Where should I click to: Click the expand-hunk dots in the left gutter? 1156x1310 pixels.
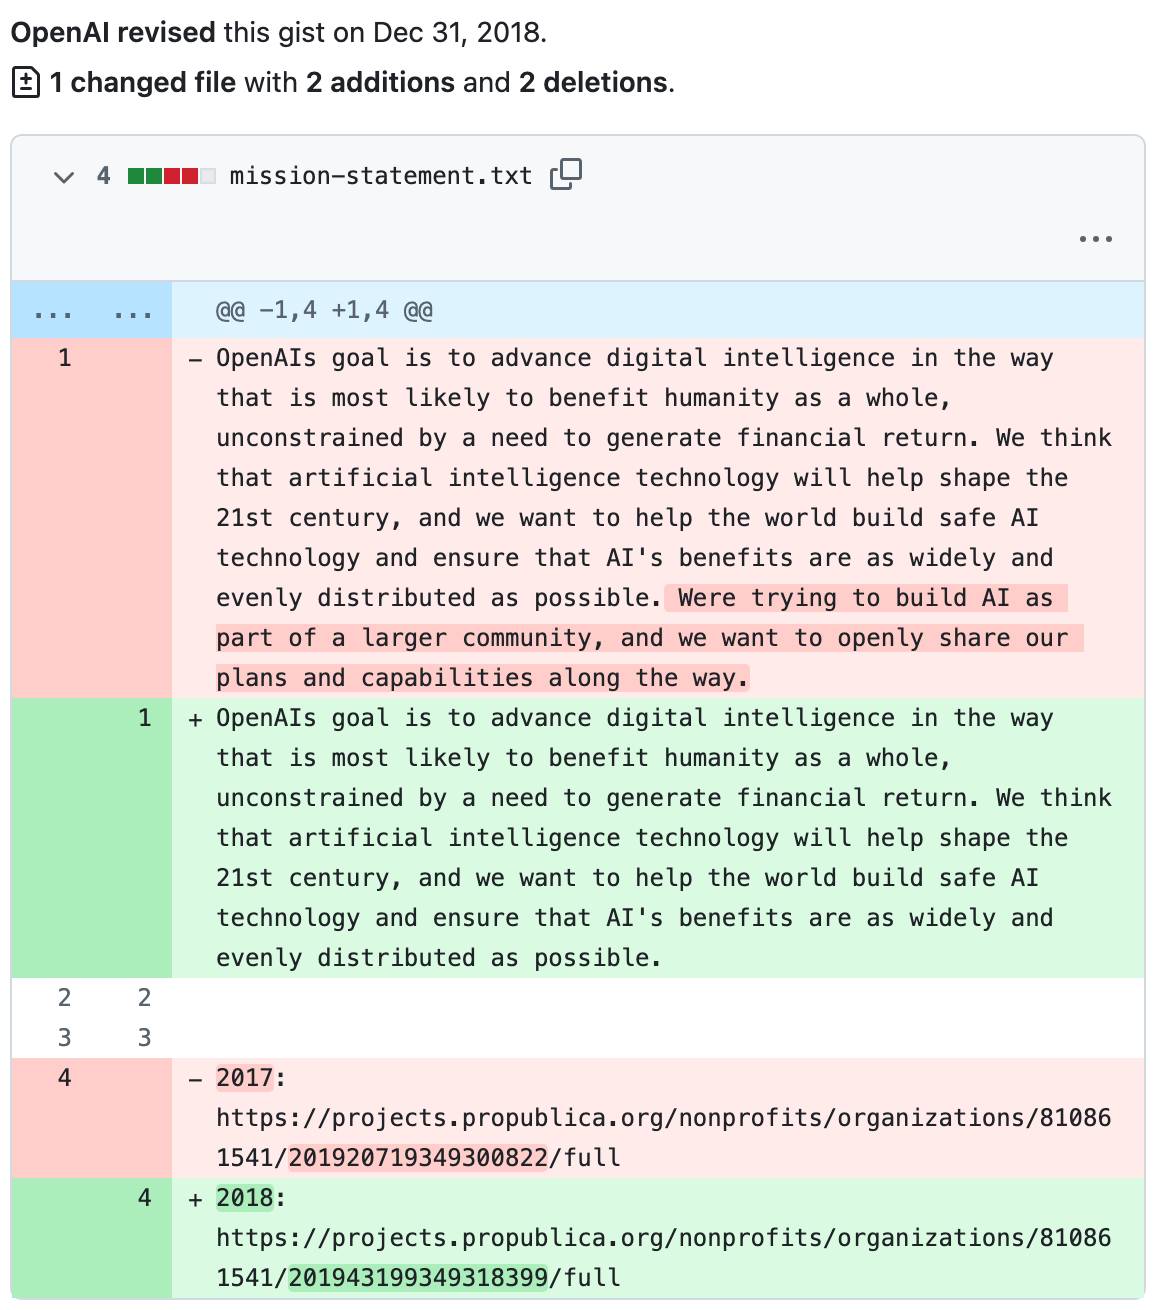(x=55, y=310)
